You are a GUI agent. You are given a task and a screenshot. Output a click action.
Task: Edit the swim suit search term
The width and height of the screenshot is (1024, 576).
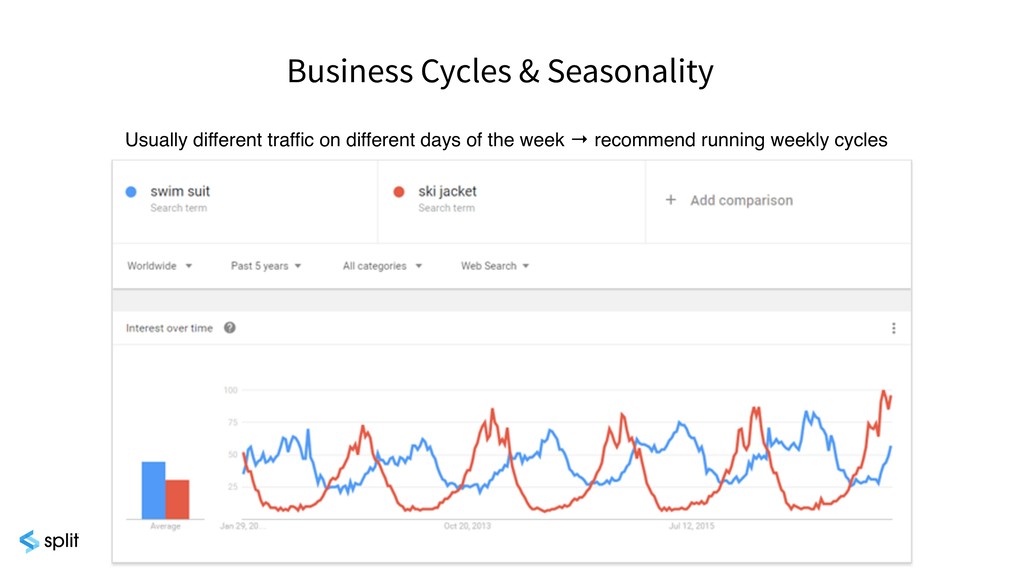(180, 191)
